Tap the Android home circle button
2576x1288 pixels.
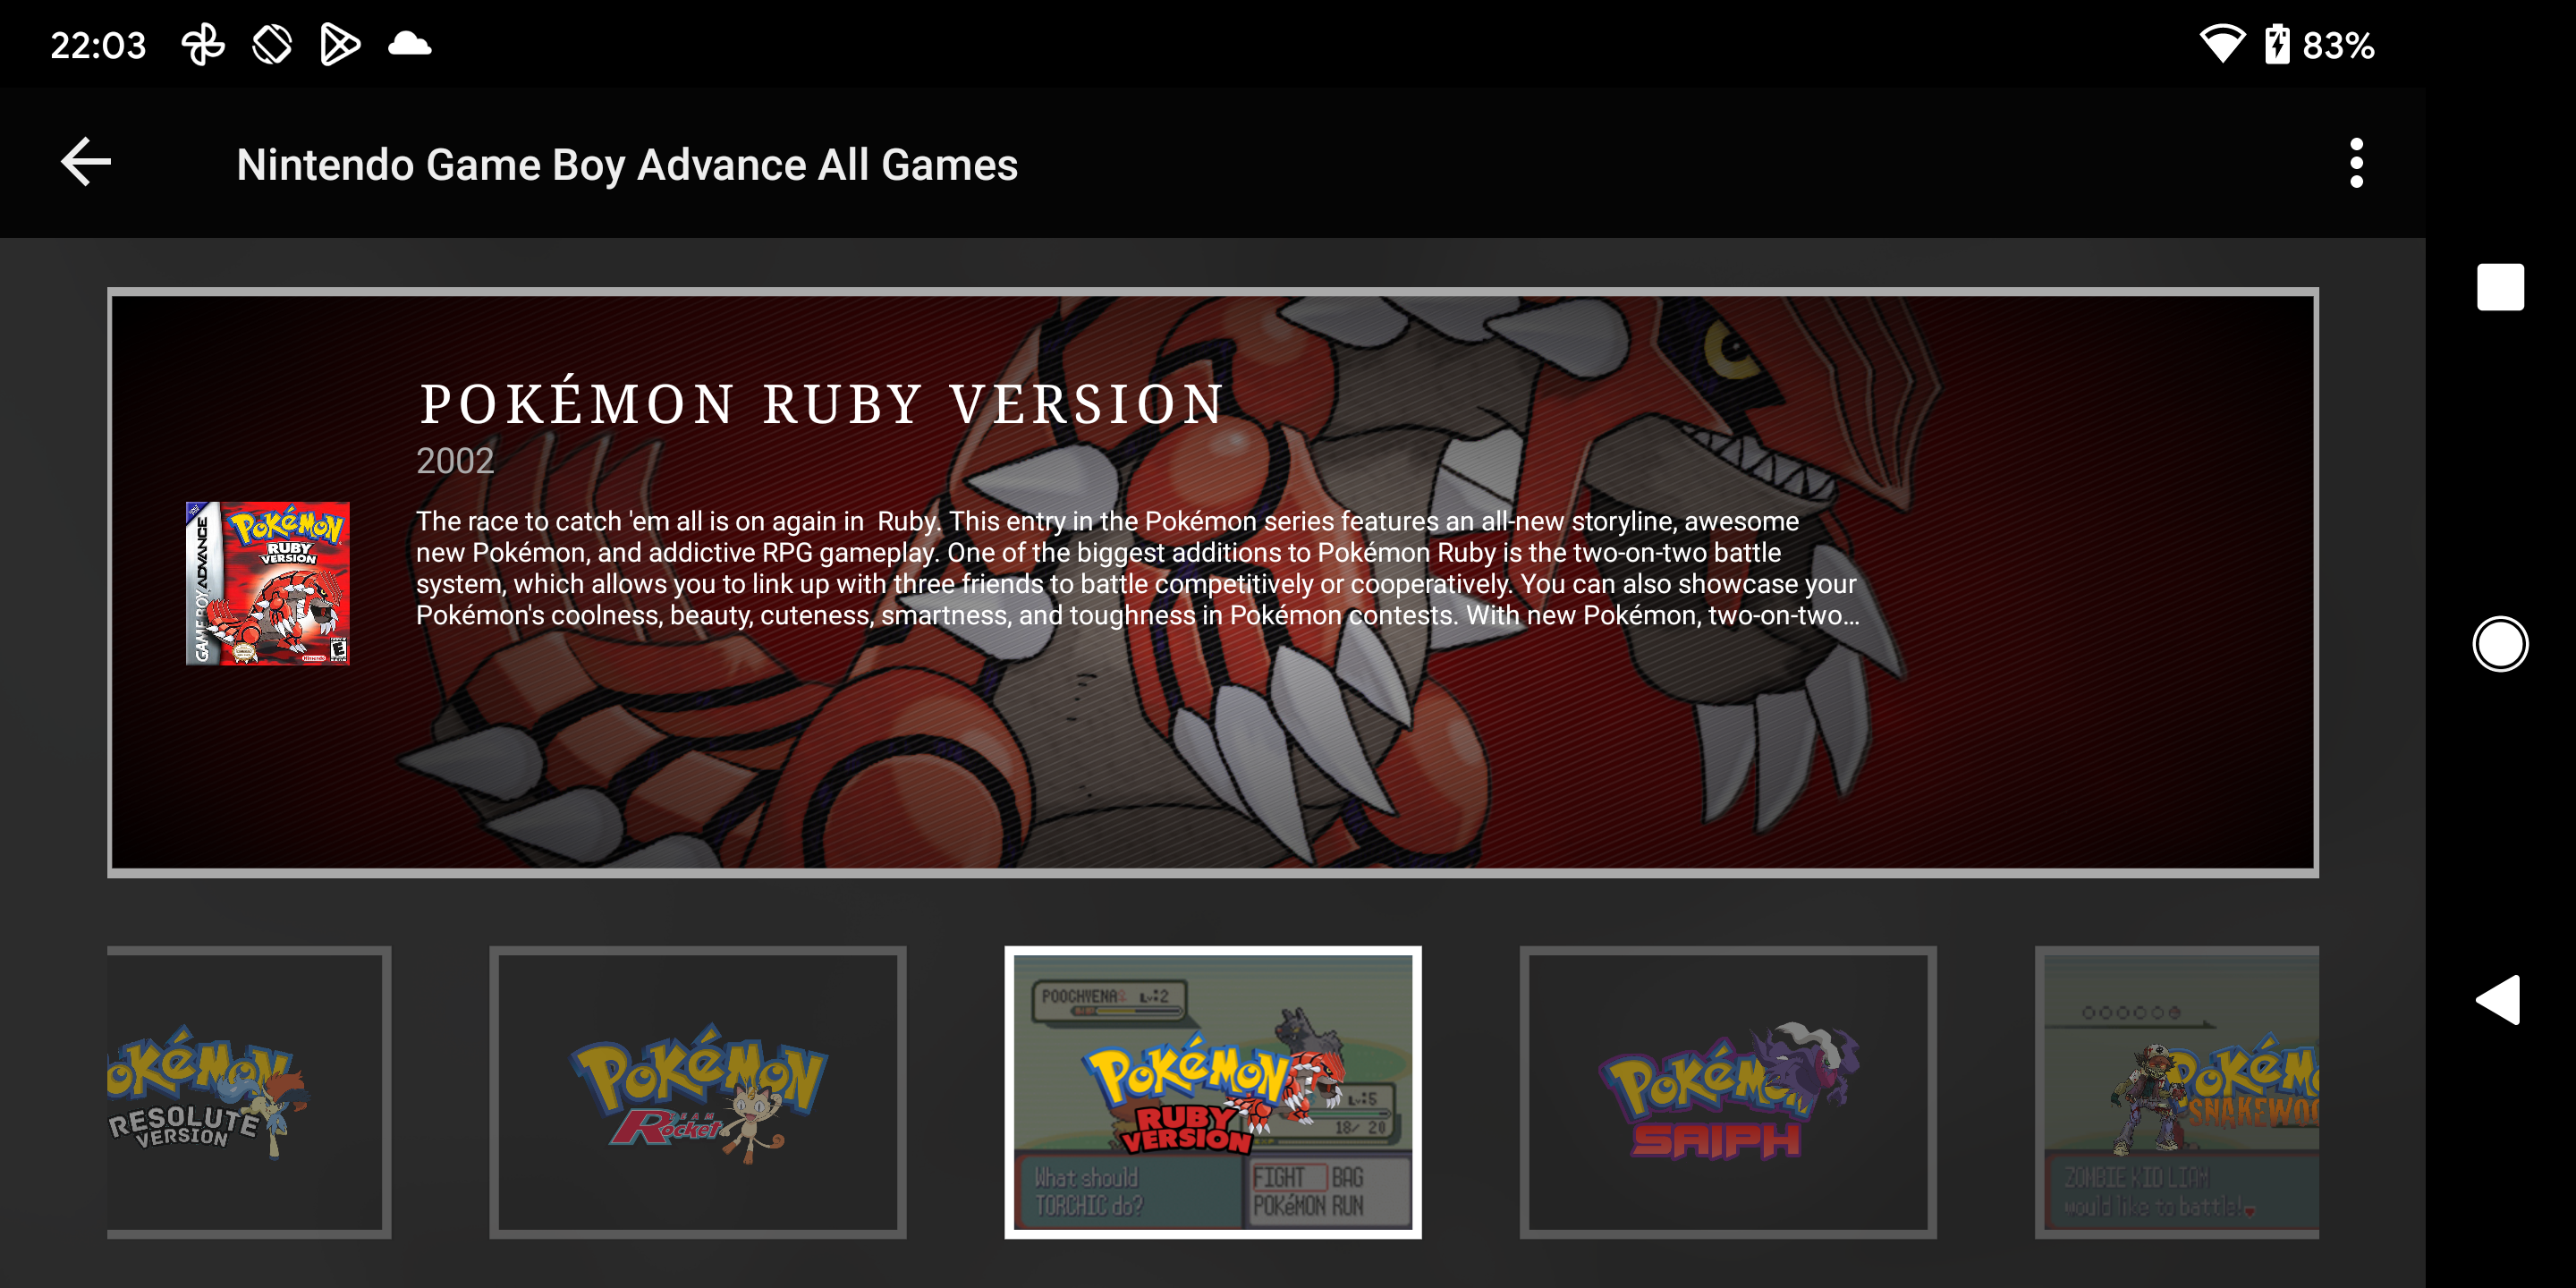(2499, 643)
